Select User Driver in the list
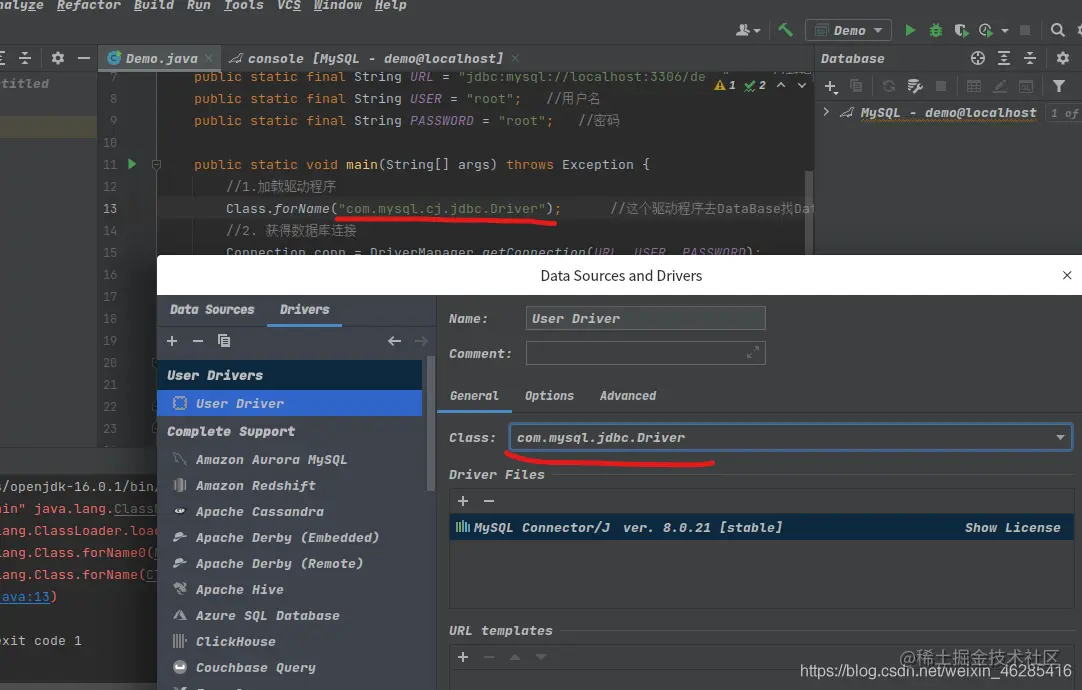This screenshot has height=690, width=1082. coord(289,403)
